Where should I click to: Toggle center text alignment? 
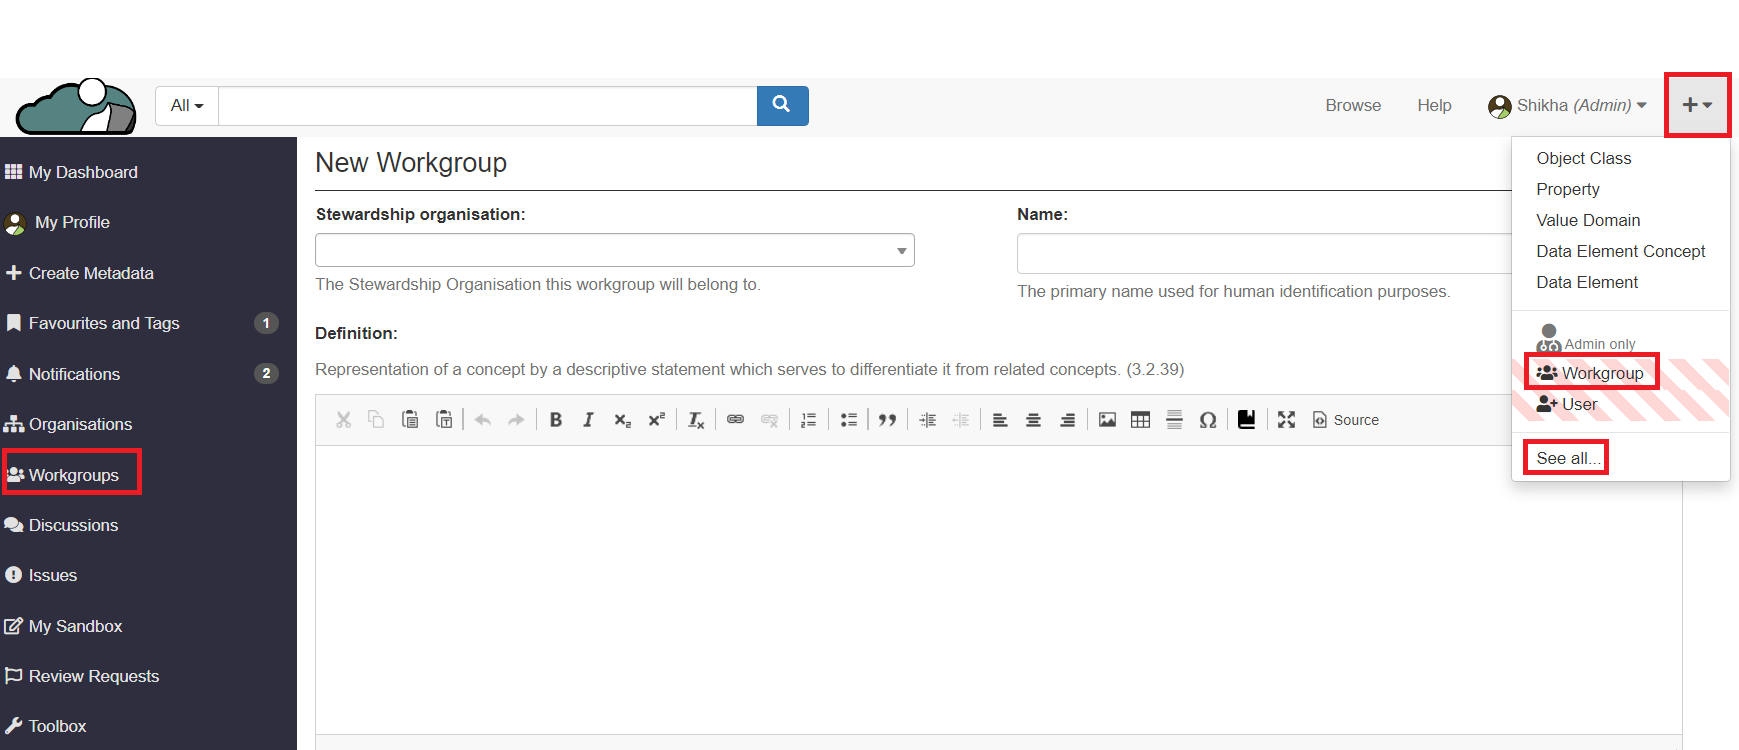coord(1033,420)
